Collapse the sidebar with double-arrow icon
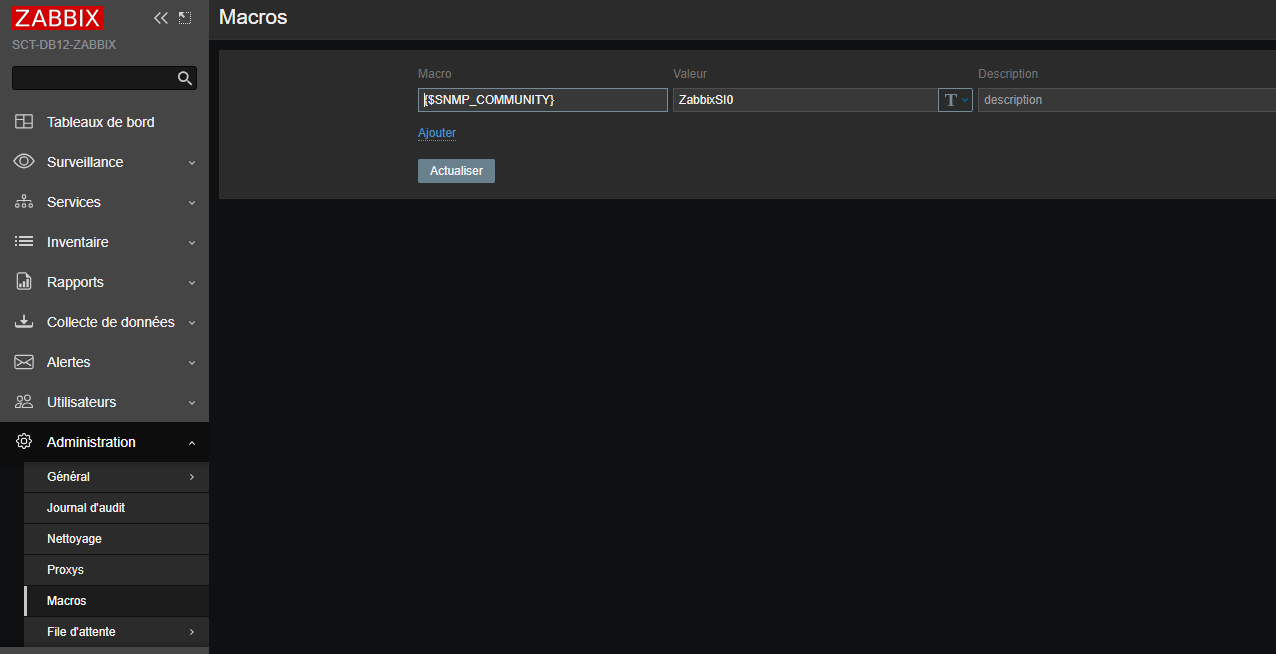This screenshot has width=1276, height=654. coord(160,18)
